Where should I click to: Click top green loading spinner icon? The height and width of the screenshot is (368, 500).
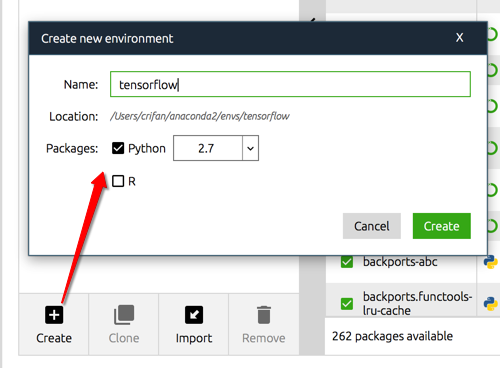click(493, 34)
